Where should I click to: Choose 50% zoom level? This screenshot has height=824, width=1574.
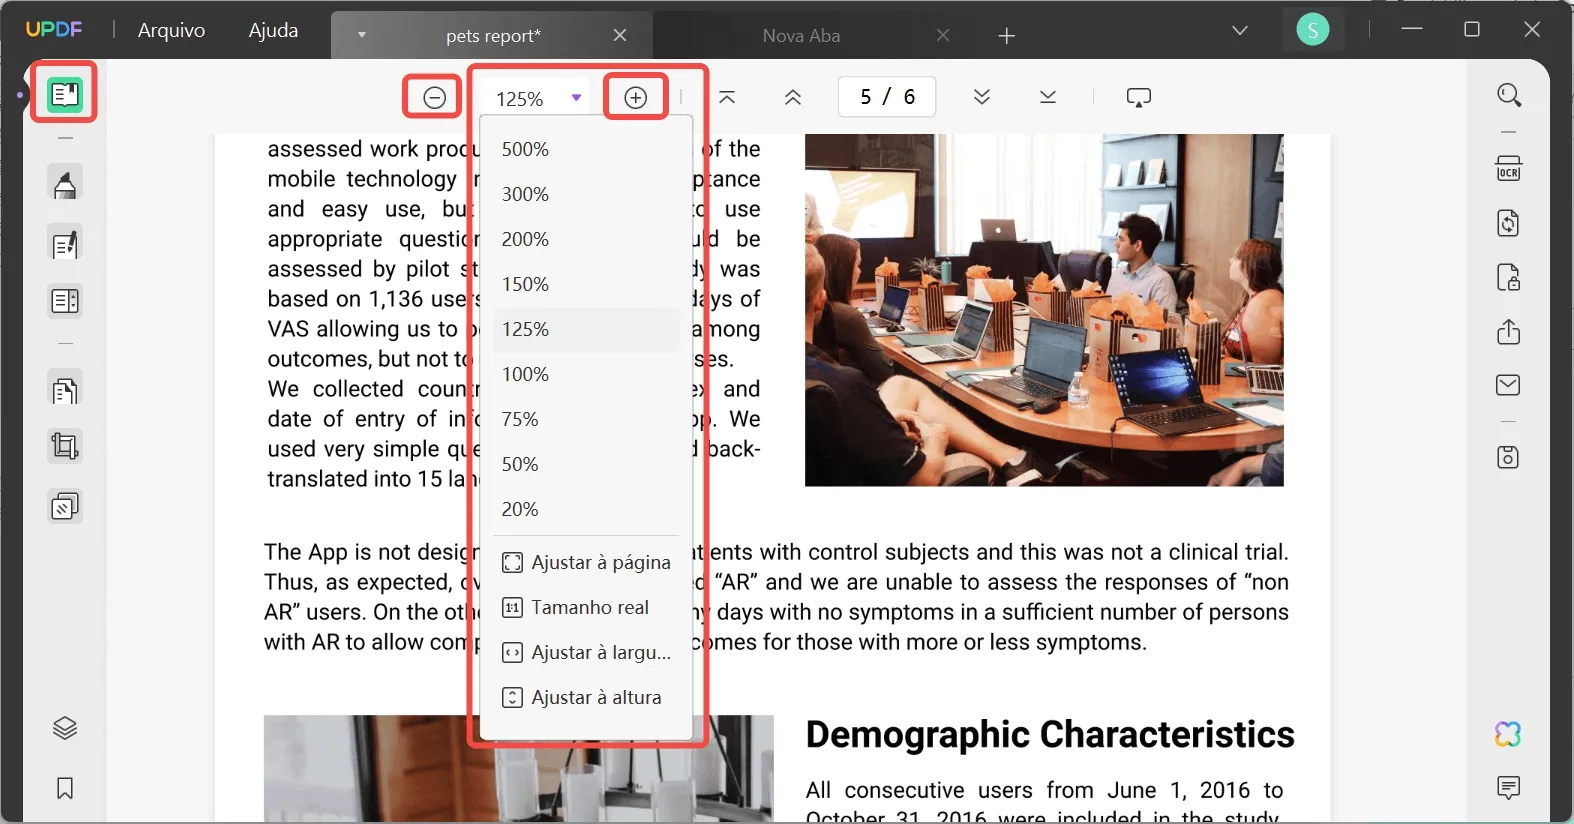[x=586, y=464]
